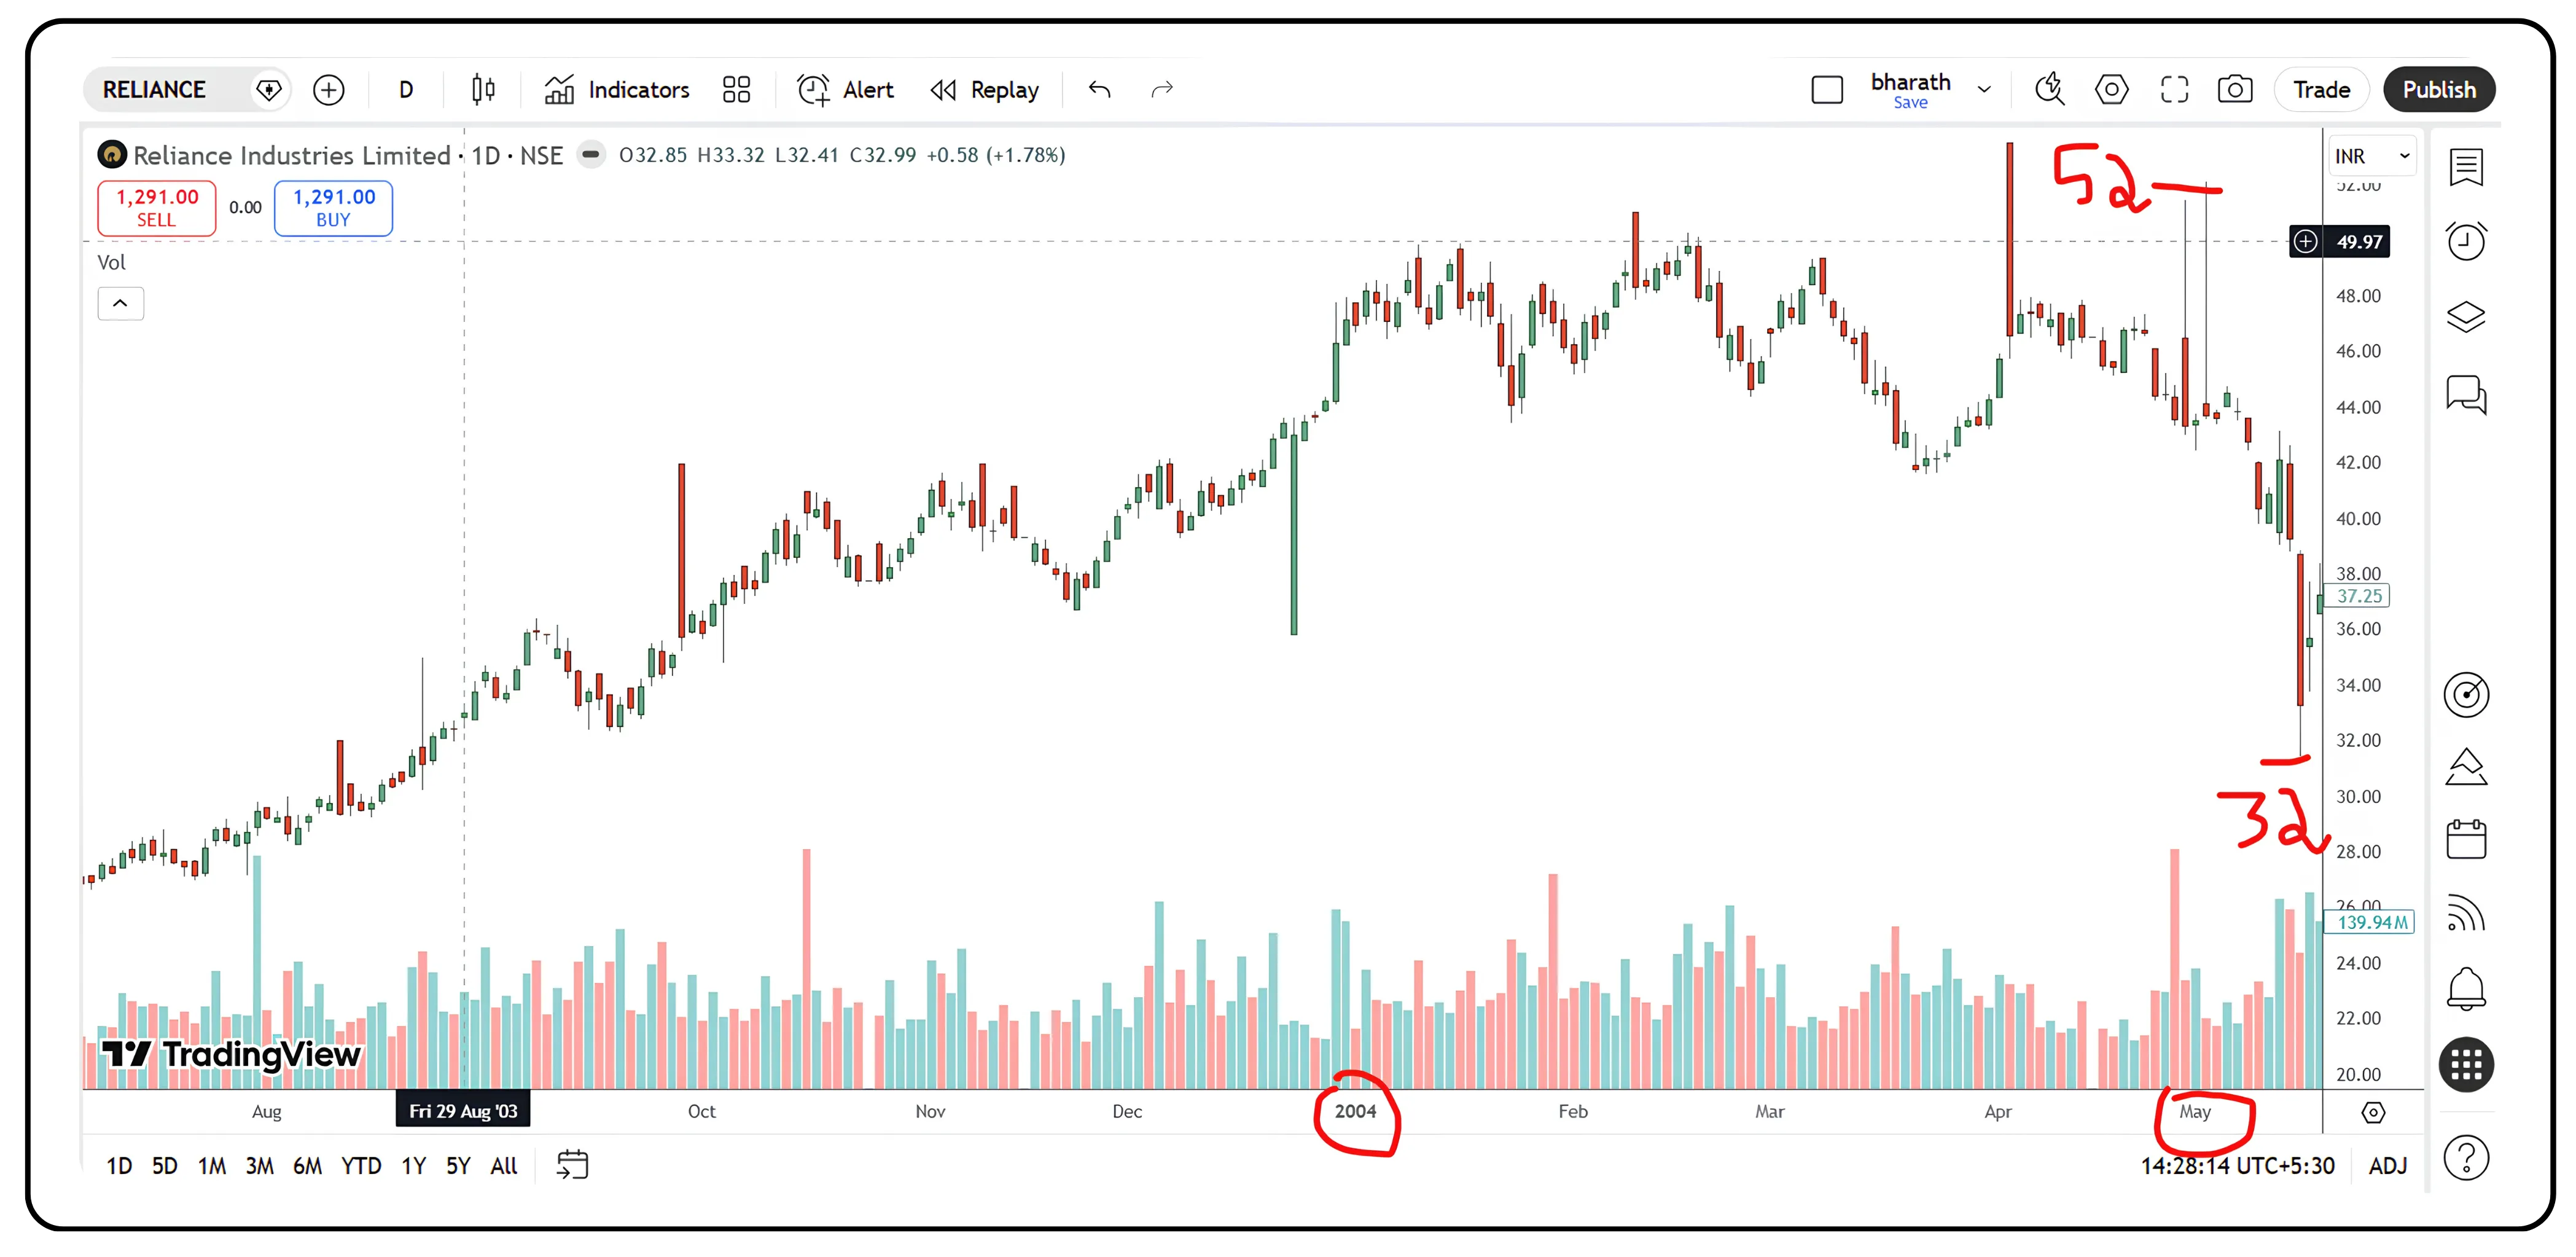Change the INR currency dropdown
This screenshot has width=2576, height=1257.
(2372, 156)
